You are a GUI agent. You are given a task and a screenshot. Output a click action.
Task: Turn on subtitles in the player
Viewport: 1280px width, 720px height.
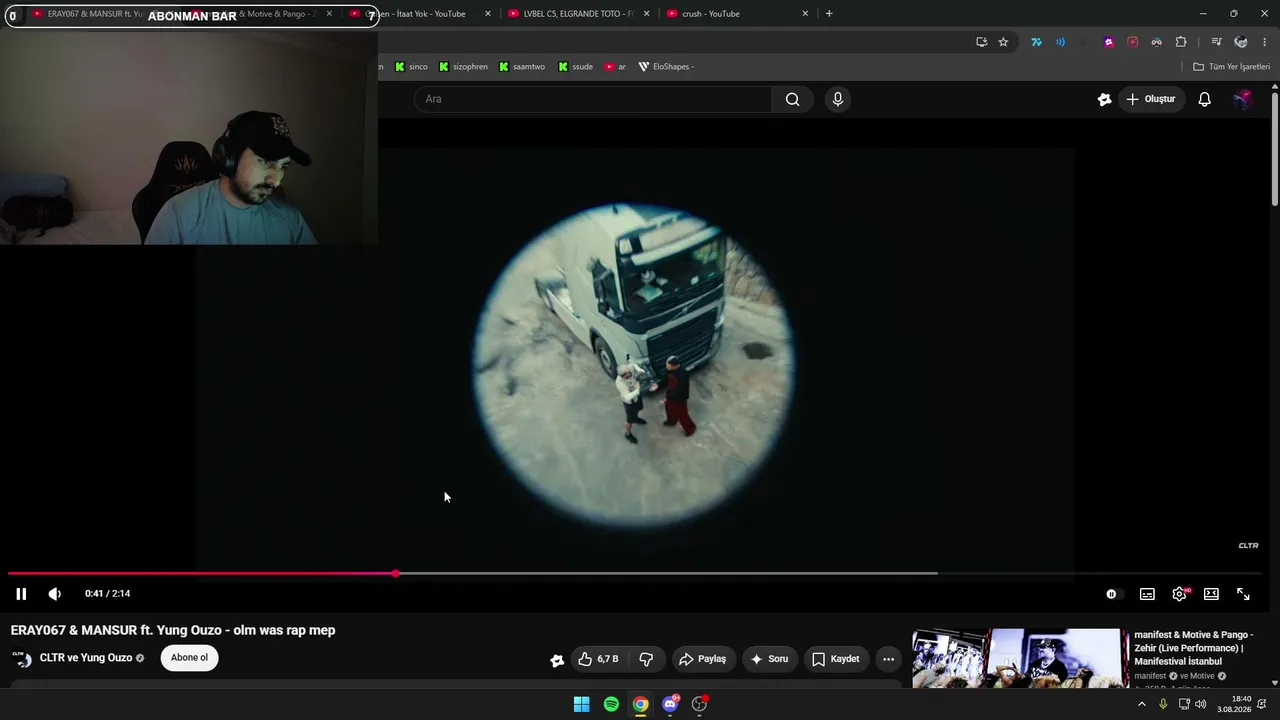pyautogui.click(x=1147, y=594)
